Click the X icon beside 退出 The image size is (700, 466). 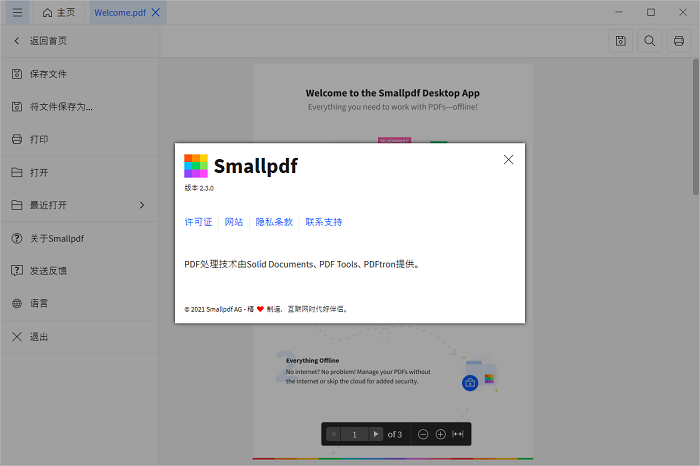(x=17, y=337)
